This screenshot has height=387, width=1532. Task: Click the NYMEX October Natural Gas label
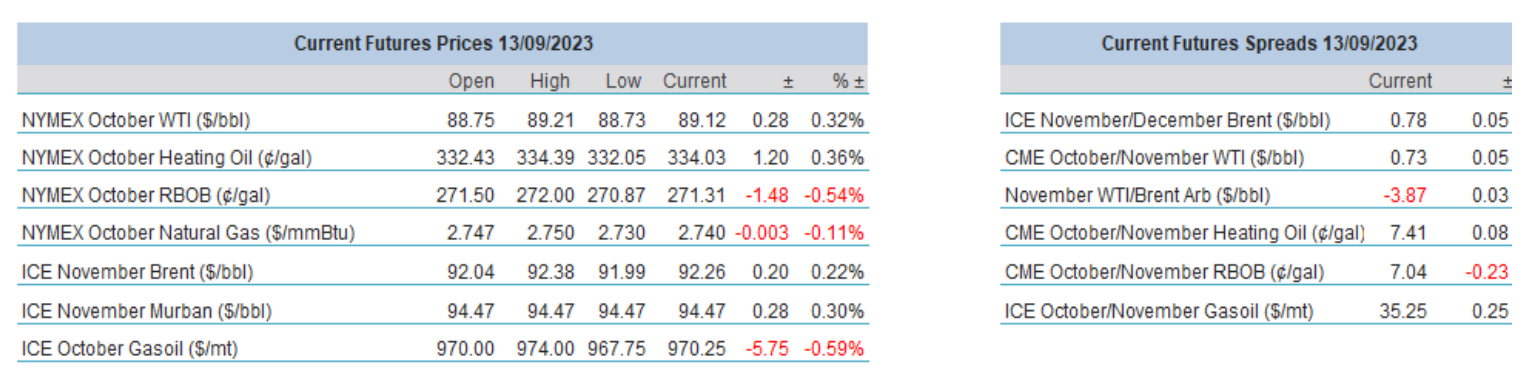188,234
